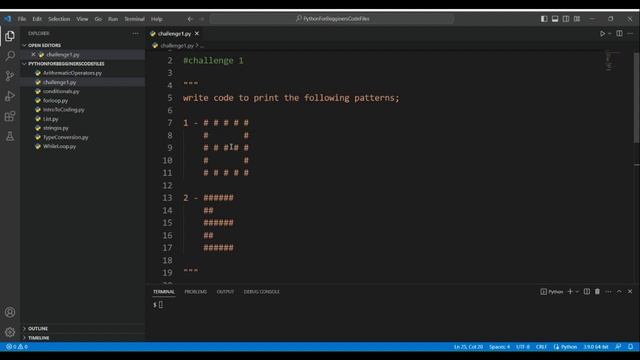Switch to the Output panel tab

pos(225,291)
